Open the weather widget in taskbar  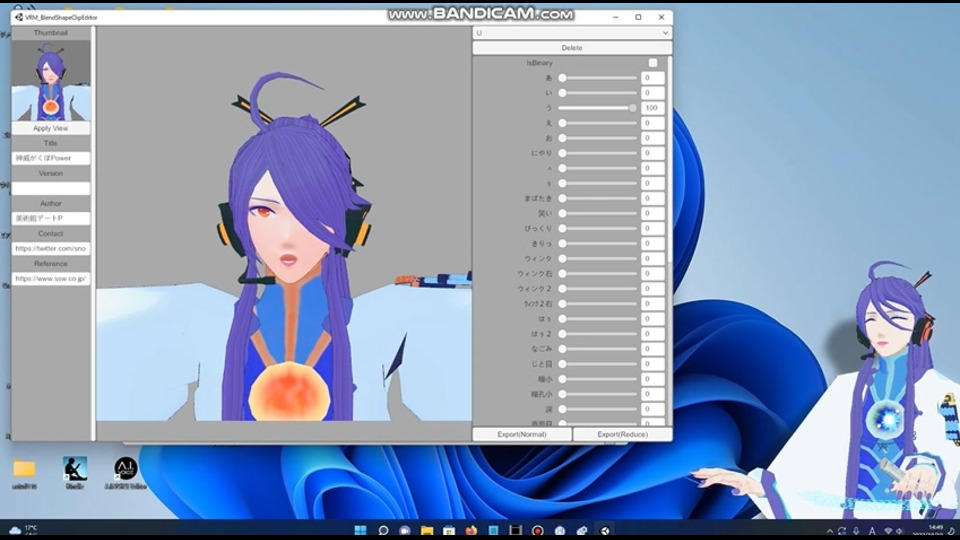click(x=23, y=530)
